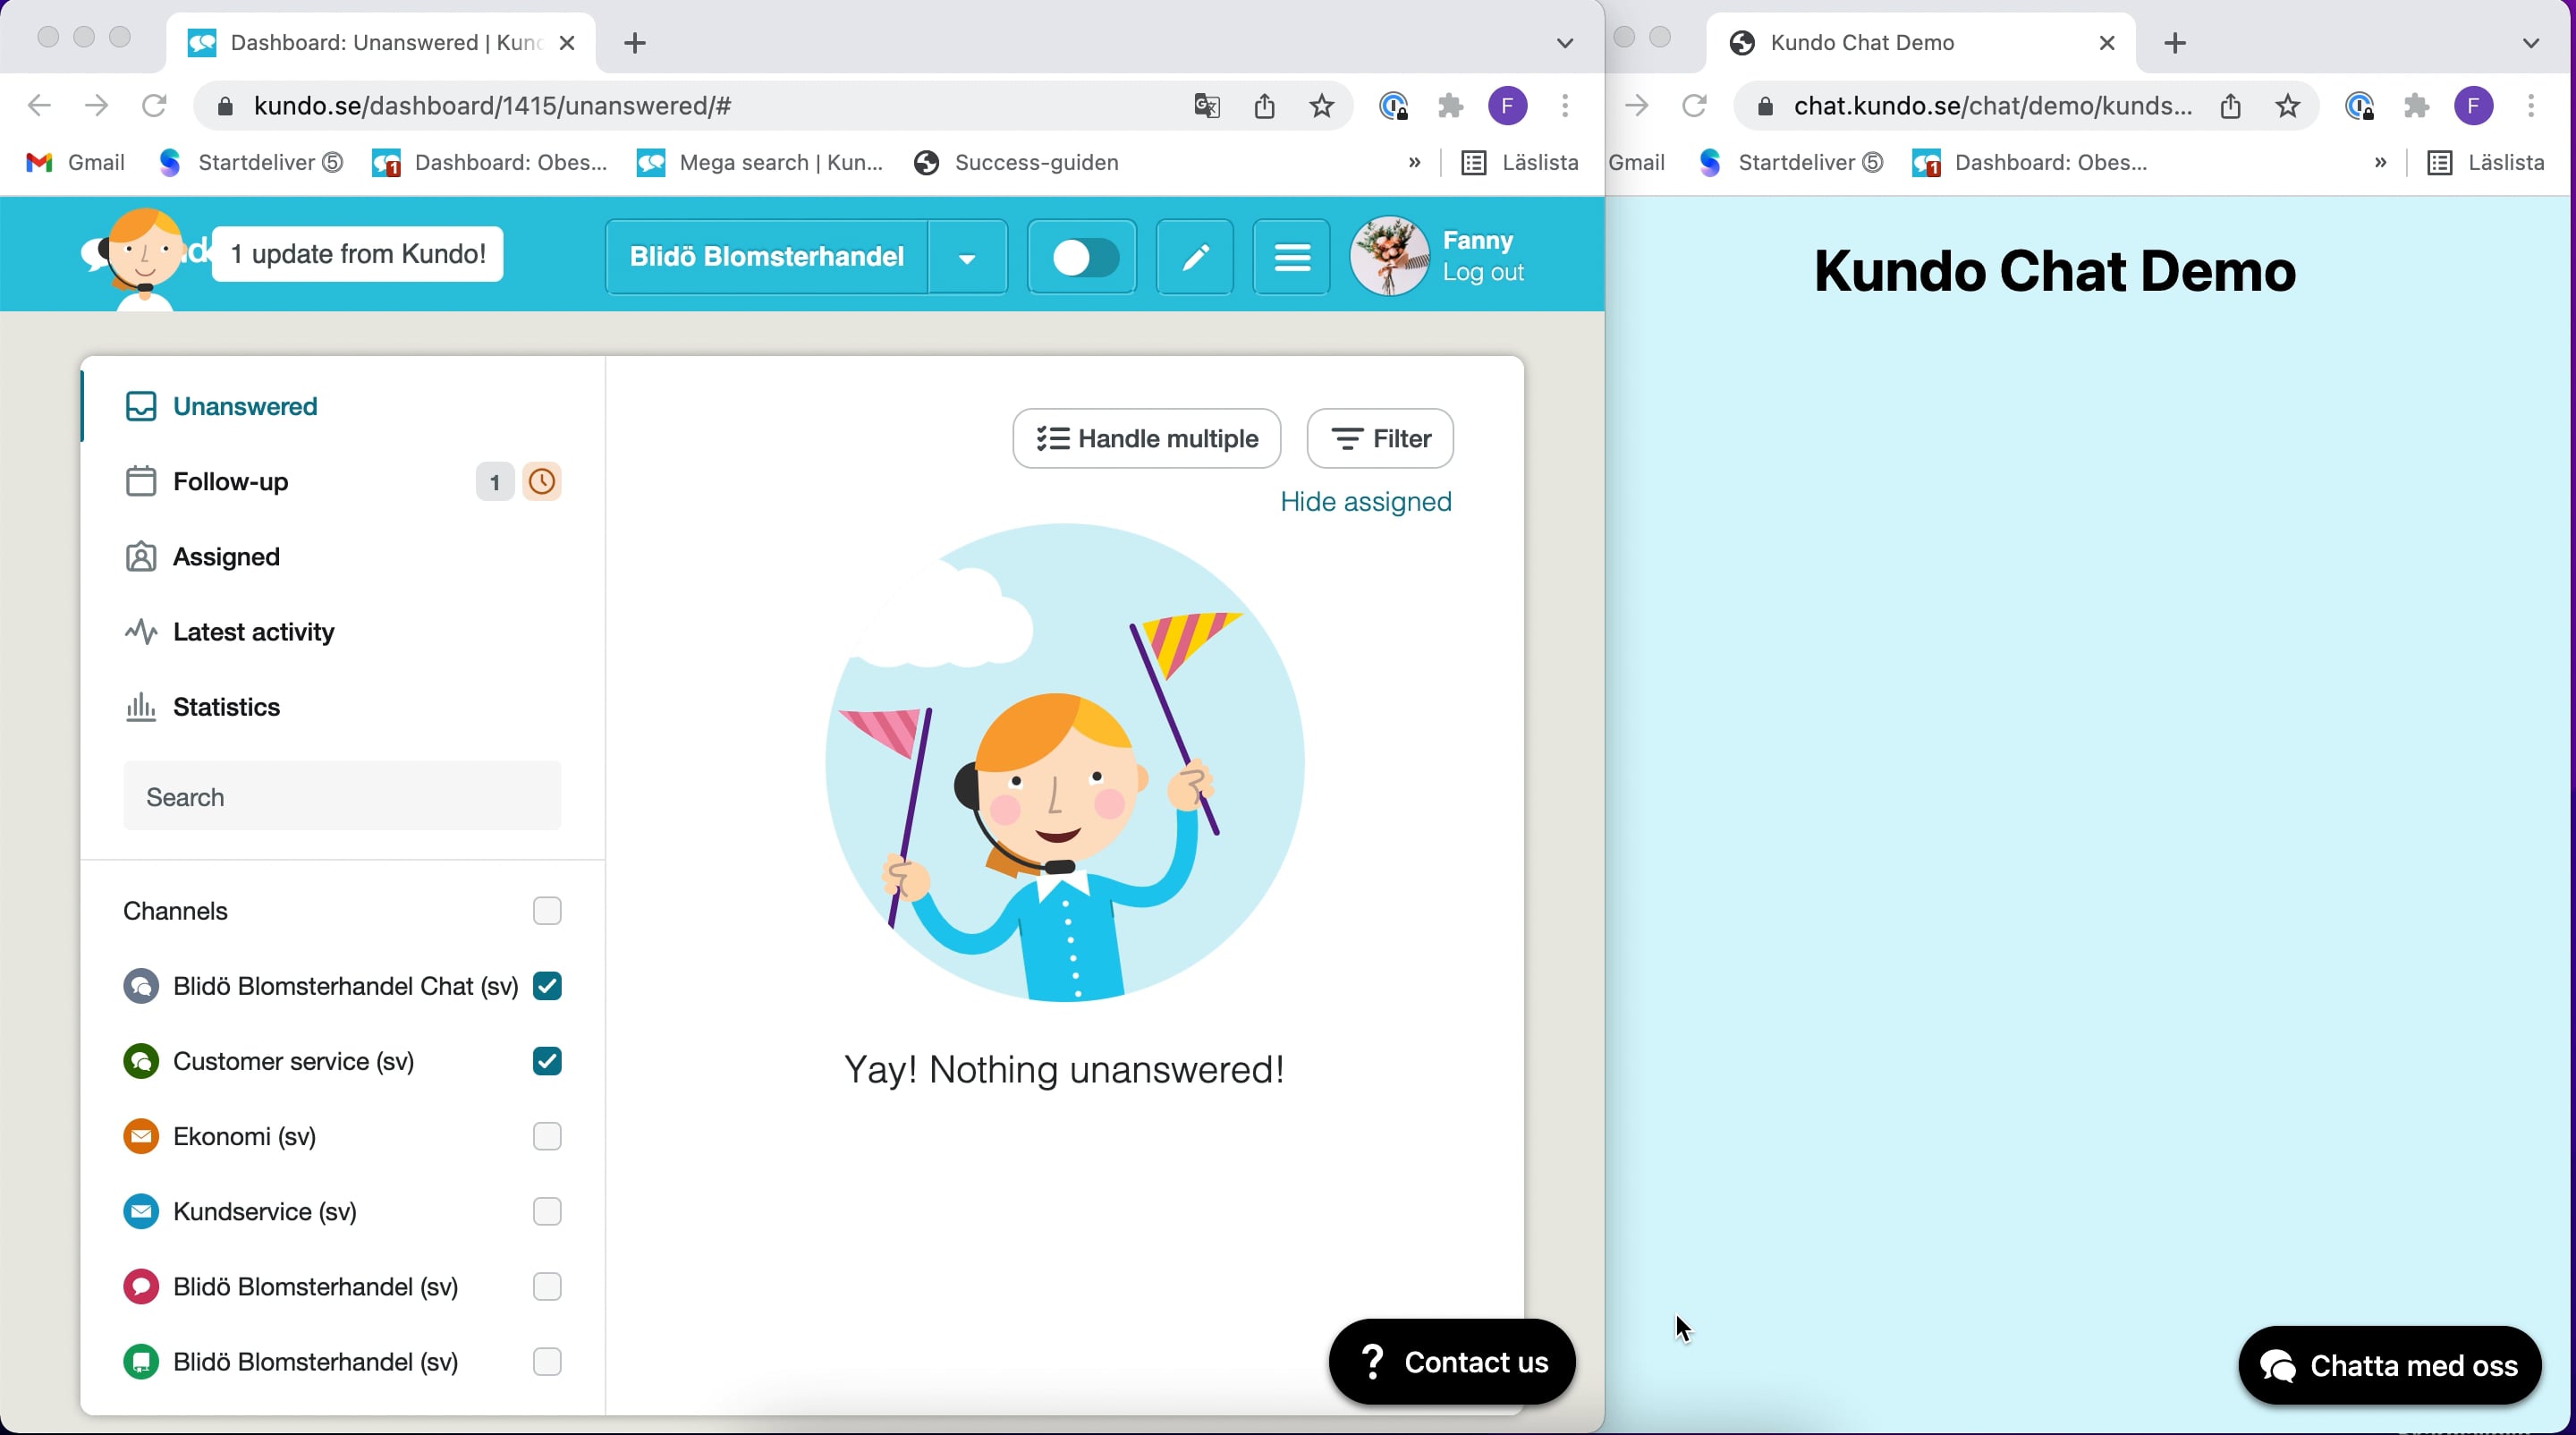Click the Hide assigned link

(1366, 501)
